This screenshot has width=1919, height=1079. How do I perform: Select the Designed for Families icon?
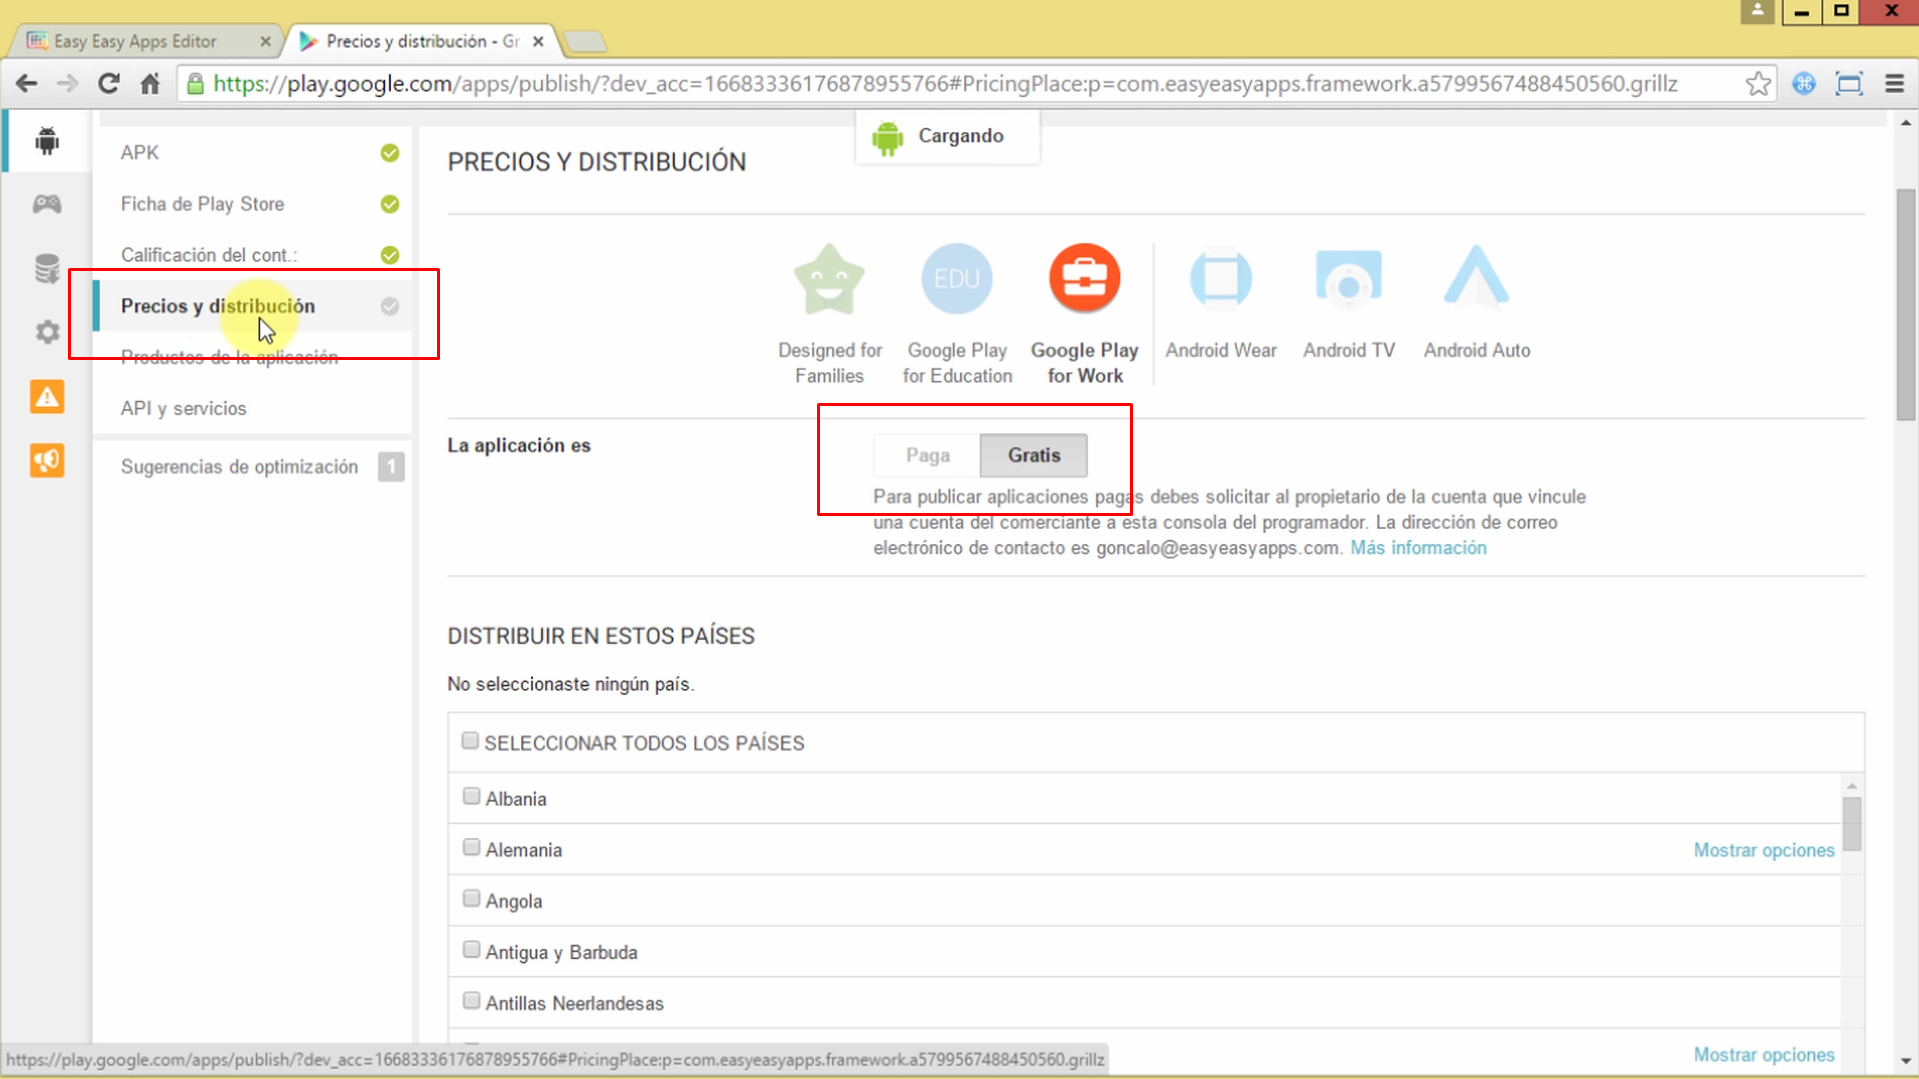829,280
